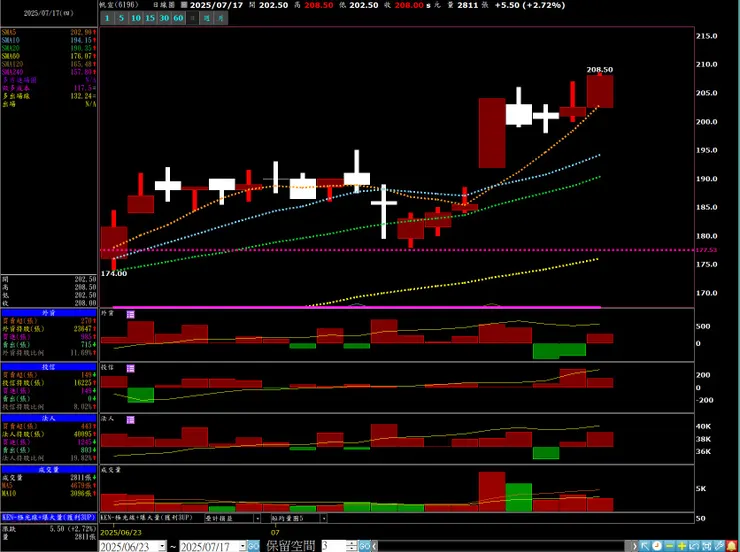Switch to the 5-minute timeframe

click(x=121, y=18)
